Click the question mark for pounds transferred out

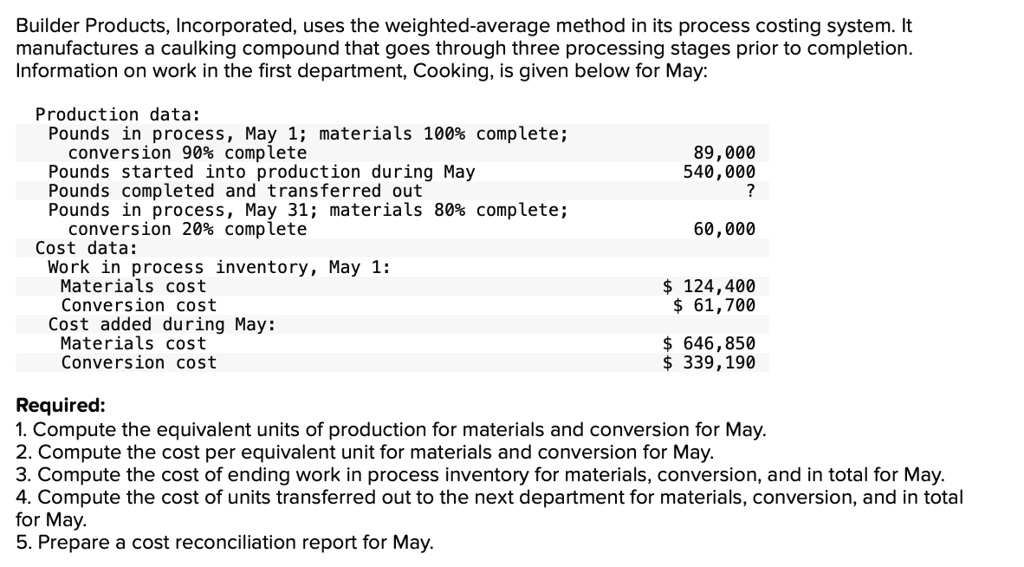(750, 191)
